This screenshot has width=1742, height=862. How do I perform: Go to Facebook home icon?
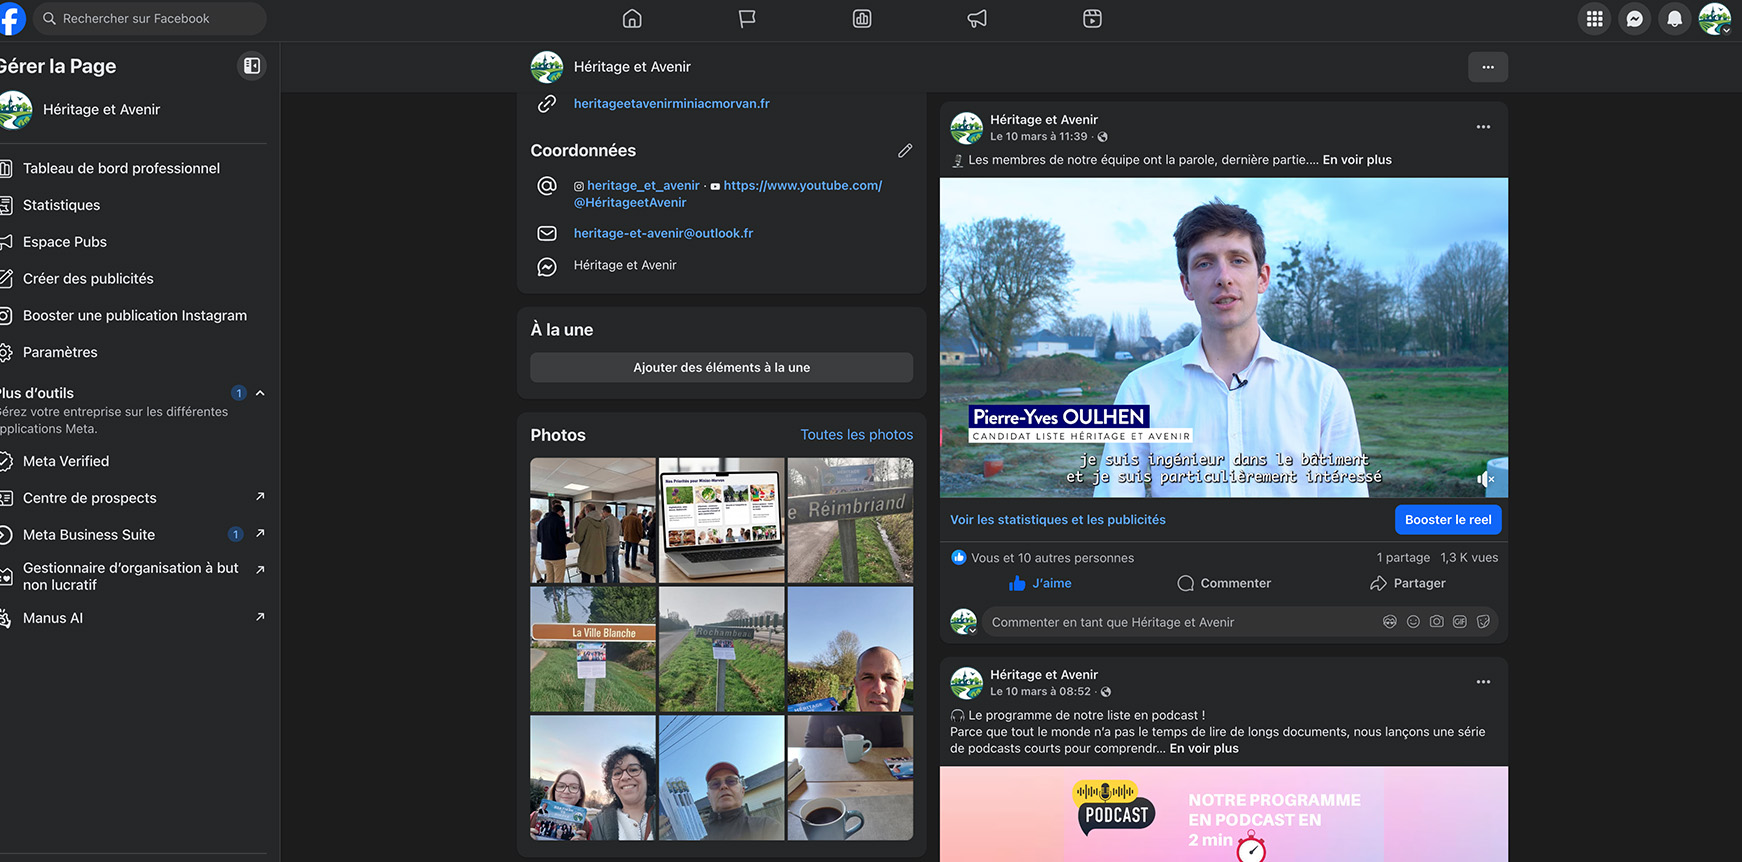click(632, 19)
